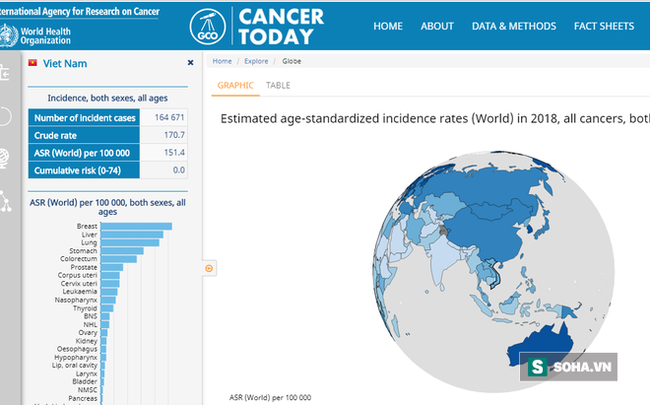The width and height of the screenshot is (650, 405).
Task: Click the Cervix uteri label
Action: point(79,284)
